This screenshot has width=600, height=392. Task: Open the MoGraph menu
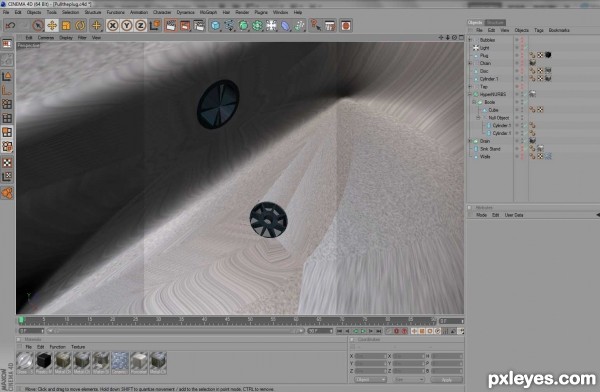pos(208,12)
